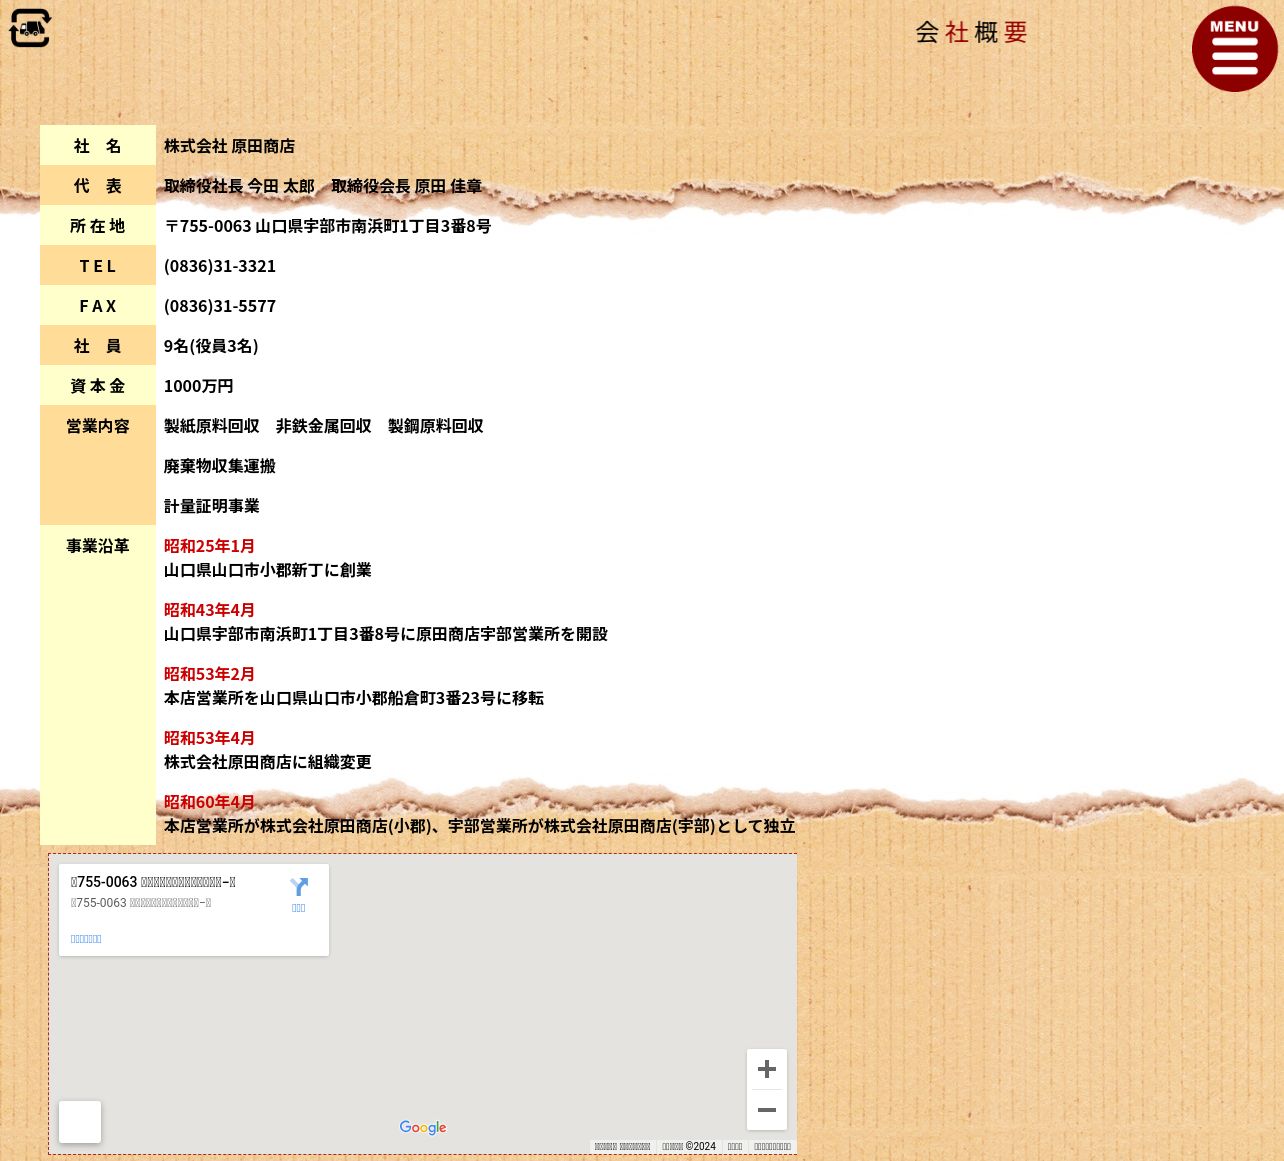Click the 製紙原料回収 business line
Image resolution: width=1284 pixels, height=1161 pixels.
[324, 426]
